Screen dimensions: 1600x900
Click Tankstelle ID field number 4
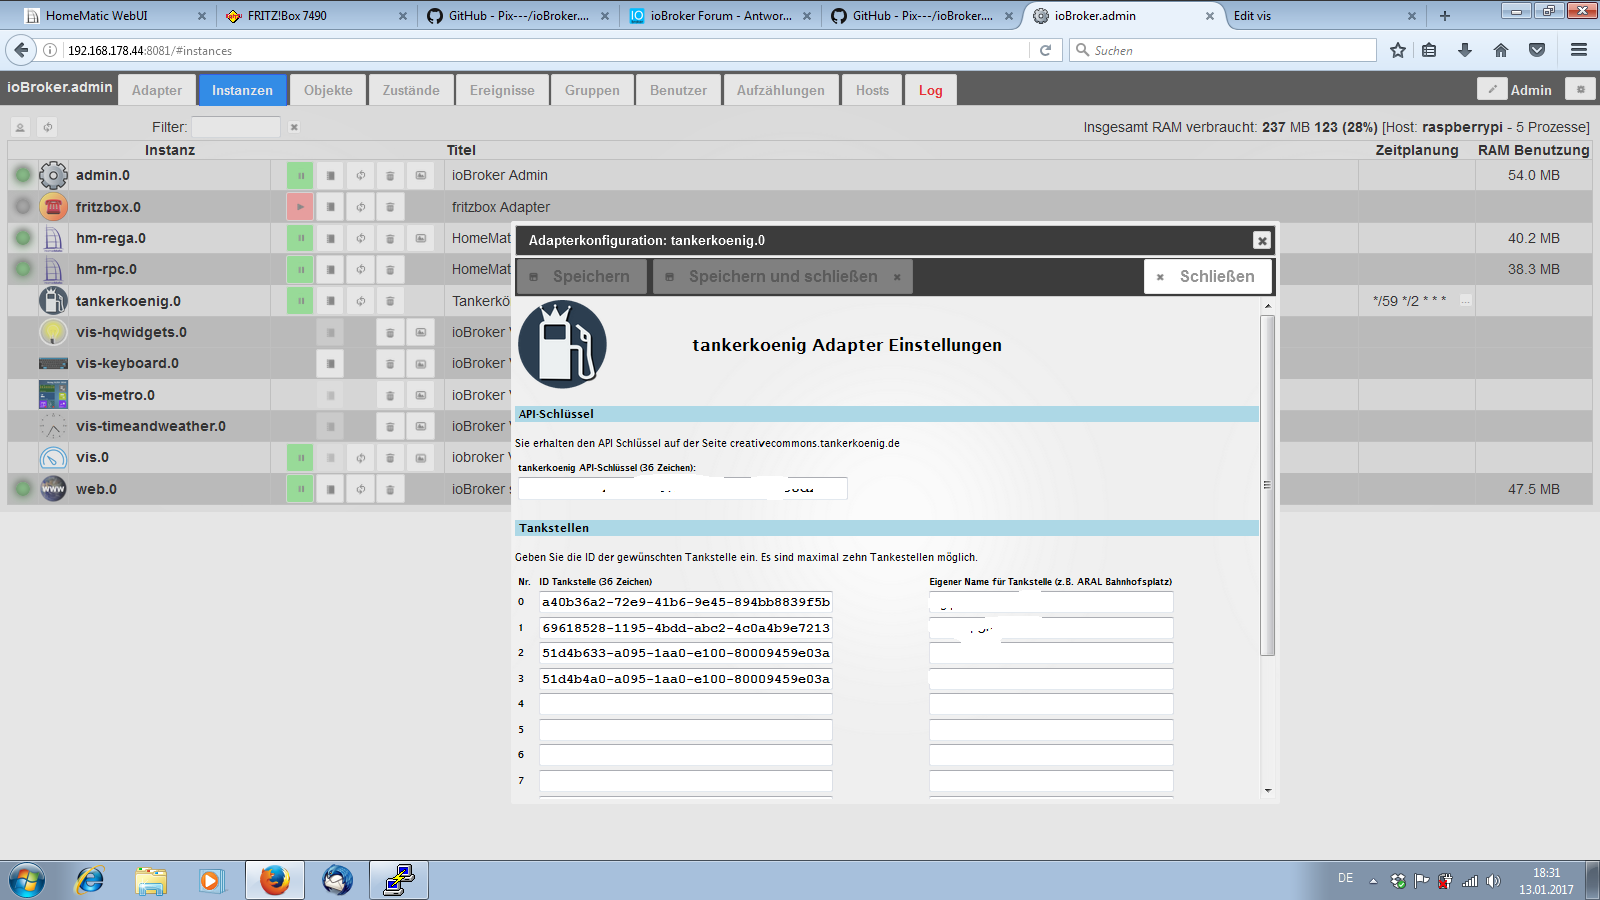[686, 704]
